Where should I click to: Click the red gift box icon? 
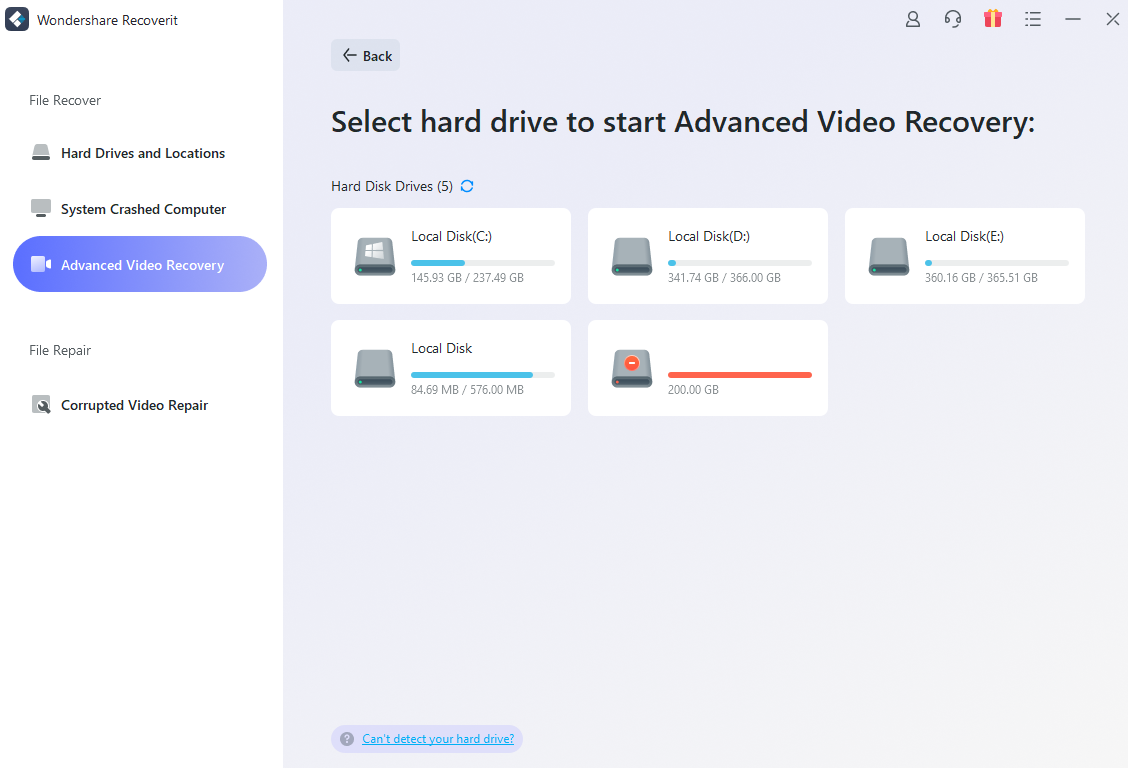click(x=993, y=19)
